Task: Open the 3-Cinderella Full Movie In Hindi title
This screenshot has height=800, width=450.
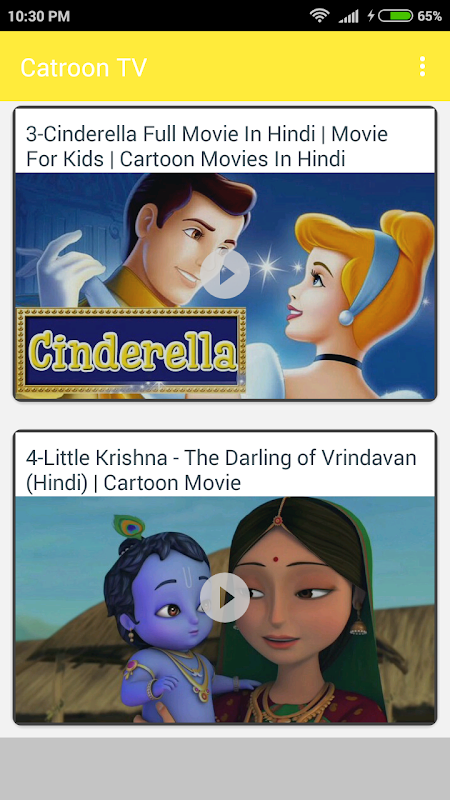Action: [207, 146]
